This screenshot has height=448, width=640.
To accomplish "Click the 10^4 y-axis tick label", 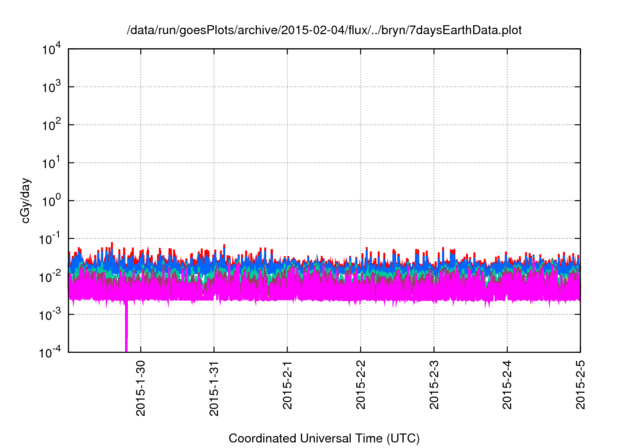I will [x=51, y=49].
